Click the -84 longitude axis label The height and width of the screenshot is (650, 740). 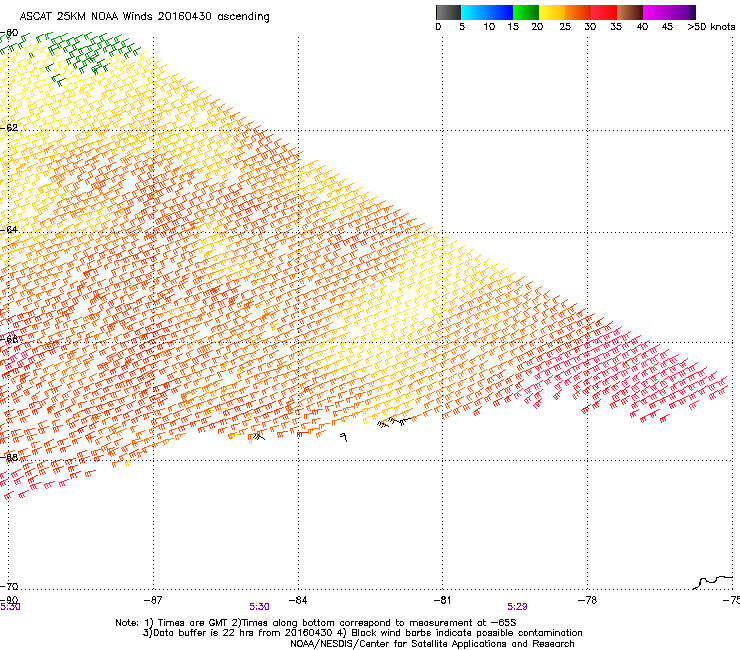click(297, 600)
